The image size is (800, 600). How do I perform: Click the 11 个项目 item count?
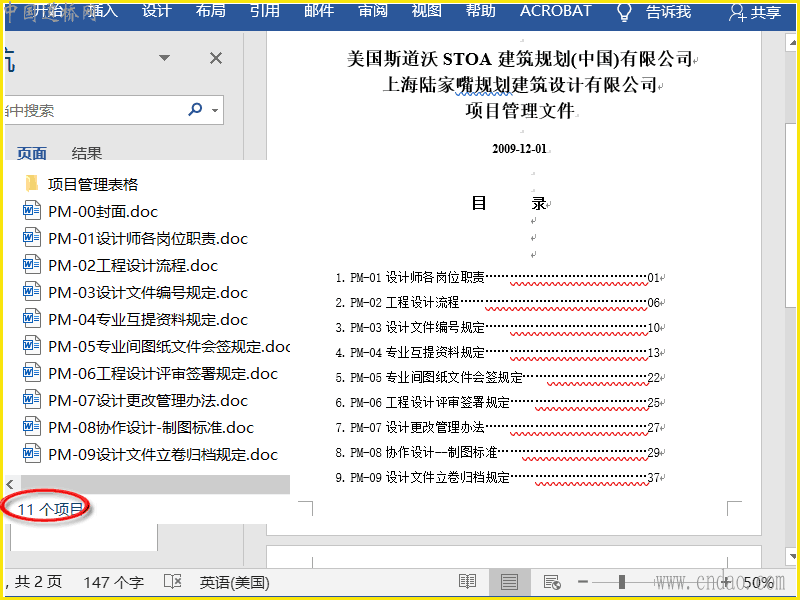tap(50, 509)
